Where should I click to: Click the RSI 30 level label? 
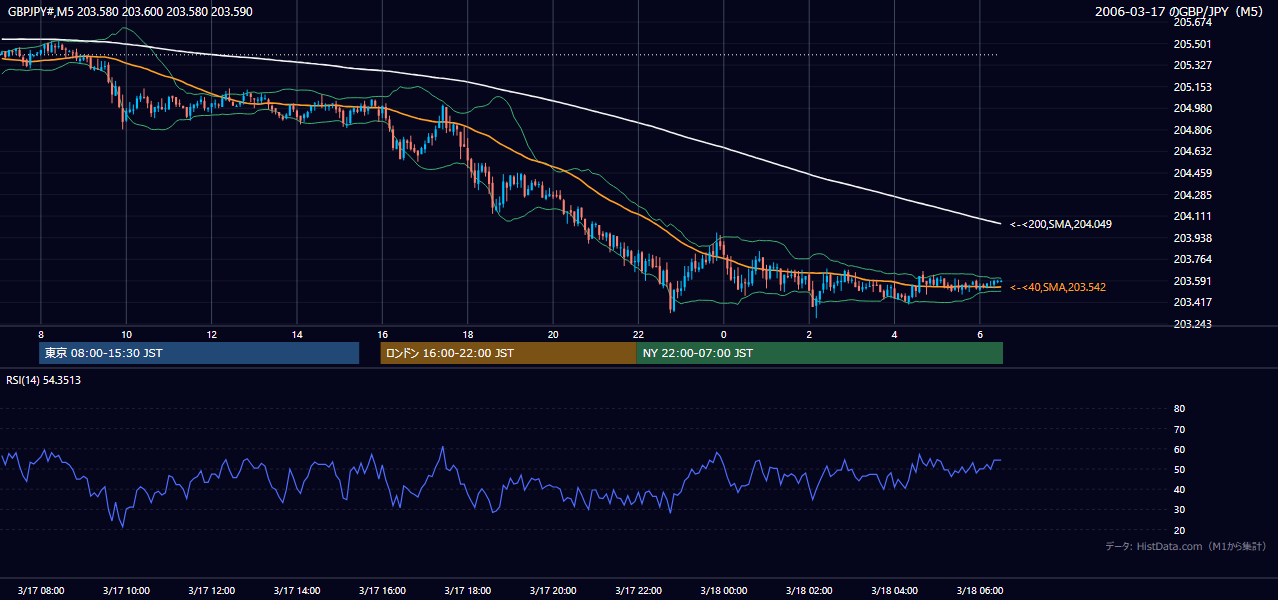pyautogui.click(x=1179, y=510)
